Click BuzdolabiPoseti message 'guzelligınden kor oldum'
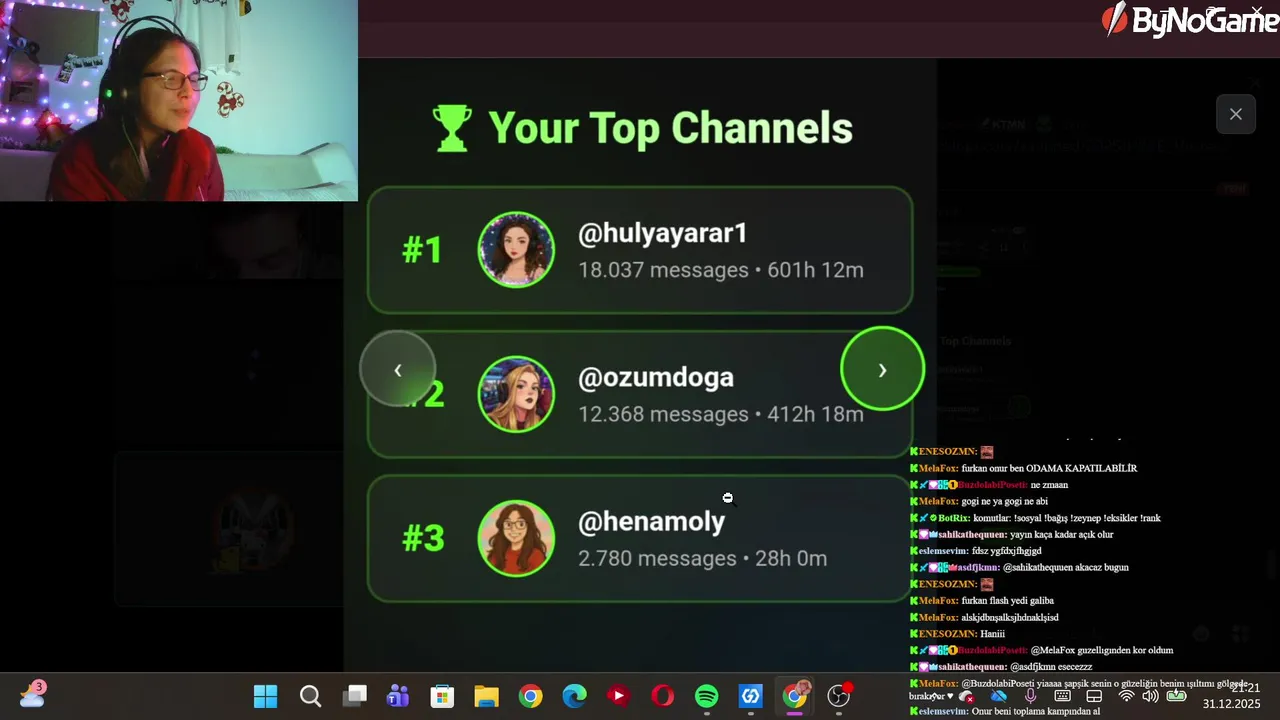 click(1041, 650)
